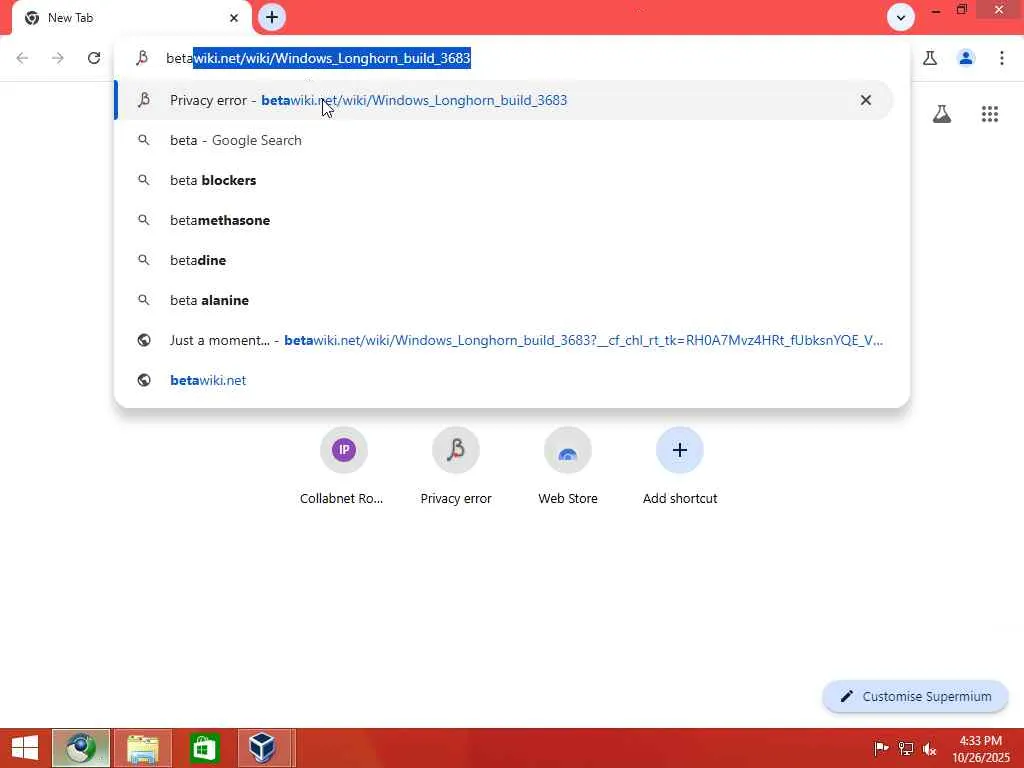The width and height of the screenshot is (1024, 768).
Task: Click the Add shortcut button
Action: click(x=680, y=466)
